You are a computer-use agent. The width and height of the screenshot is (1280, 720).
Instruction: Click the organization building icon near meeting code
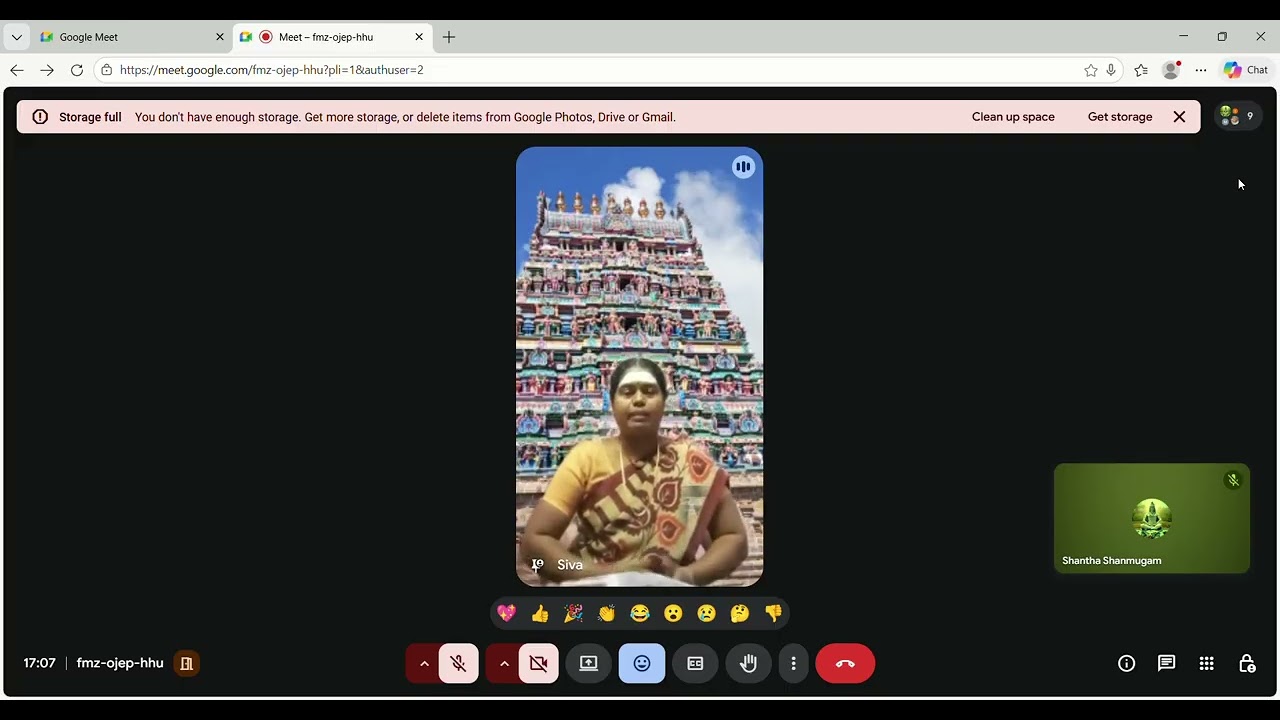pos(186,663)
